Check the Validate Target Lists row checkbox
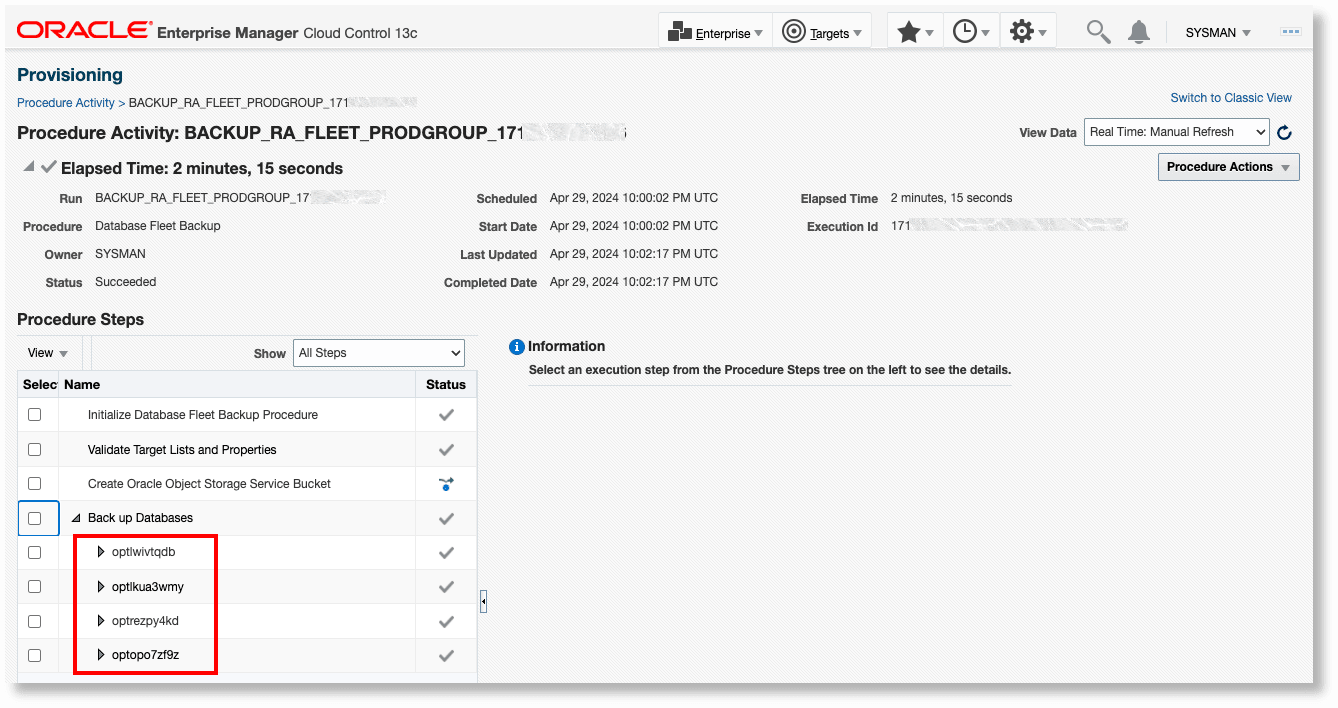This screenshot has width=1338, height=708. pos(35,449)
